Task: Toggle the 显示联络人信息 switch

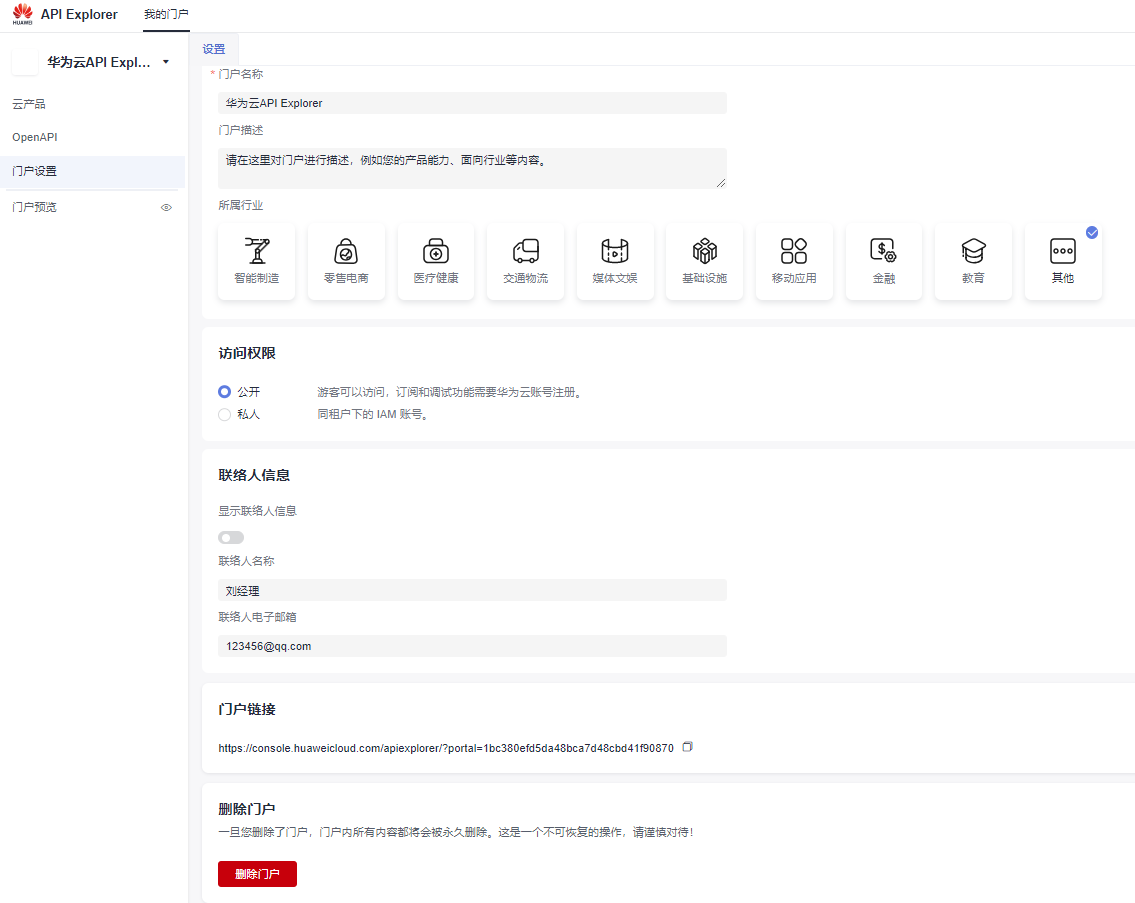Action: (231, 537)
